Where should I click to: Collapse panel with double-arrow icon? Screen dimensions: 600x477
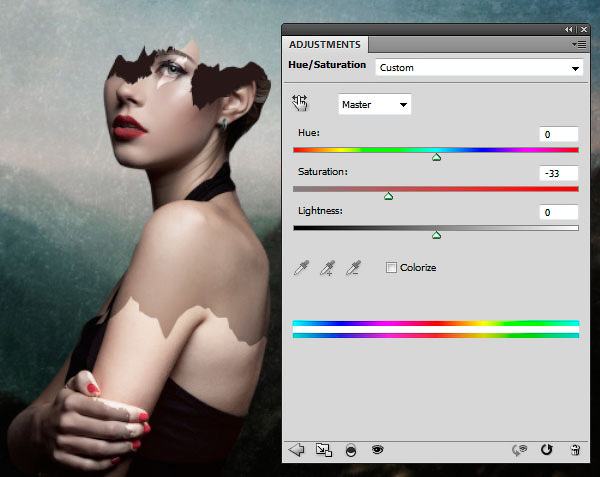click(569, 29)
